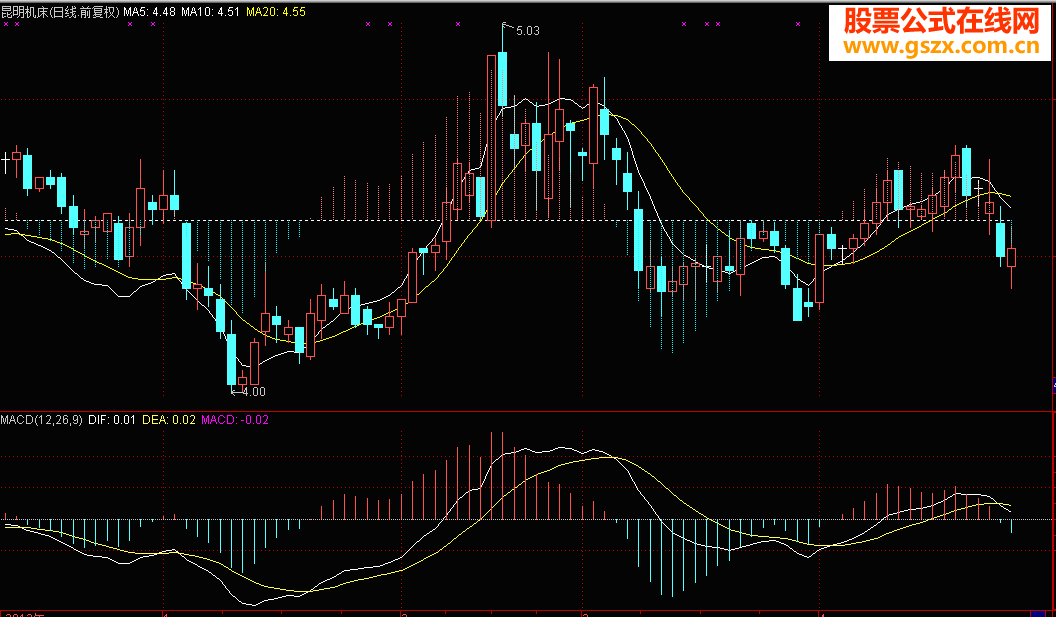The height and width of the screenshot is (617, 1056).
Task: Select the yellow MA20: 4.55 label
Action: [275, 11]
